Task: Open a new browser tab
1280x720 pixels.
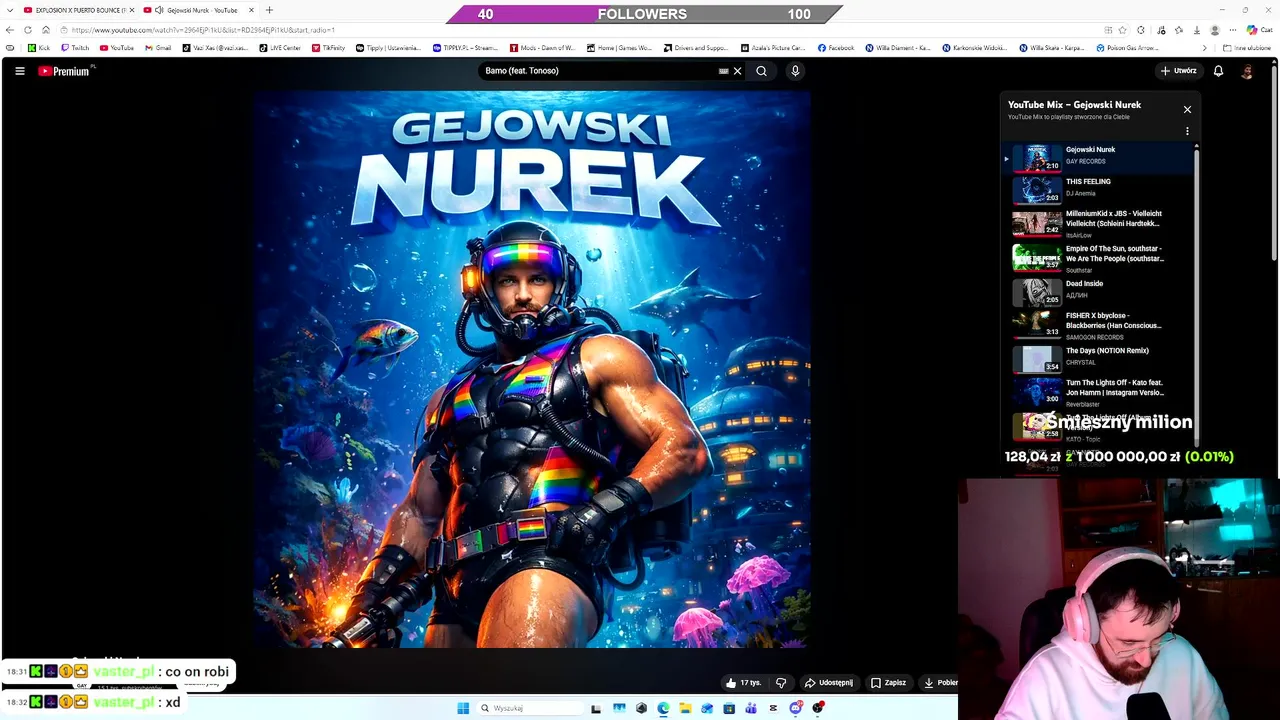Action: coord(269,10)
